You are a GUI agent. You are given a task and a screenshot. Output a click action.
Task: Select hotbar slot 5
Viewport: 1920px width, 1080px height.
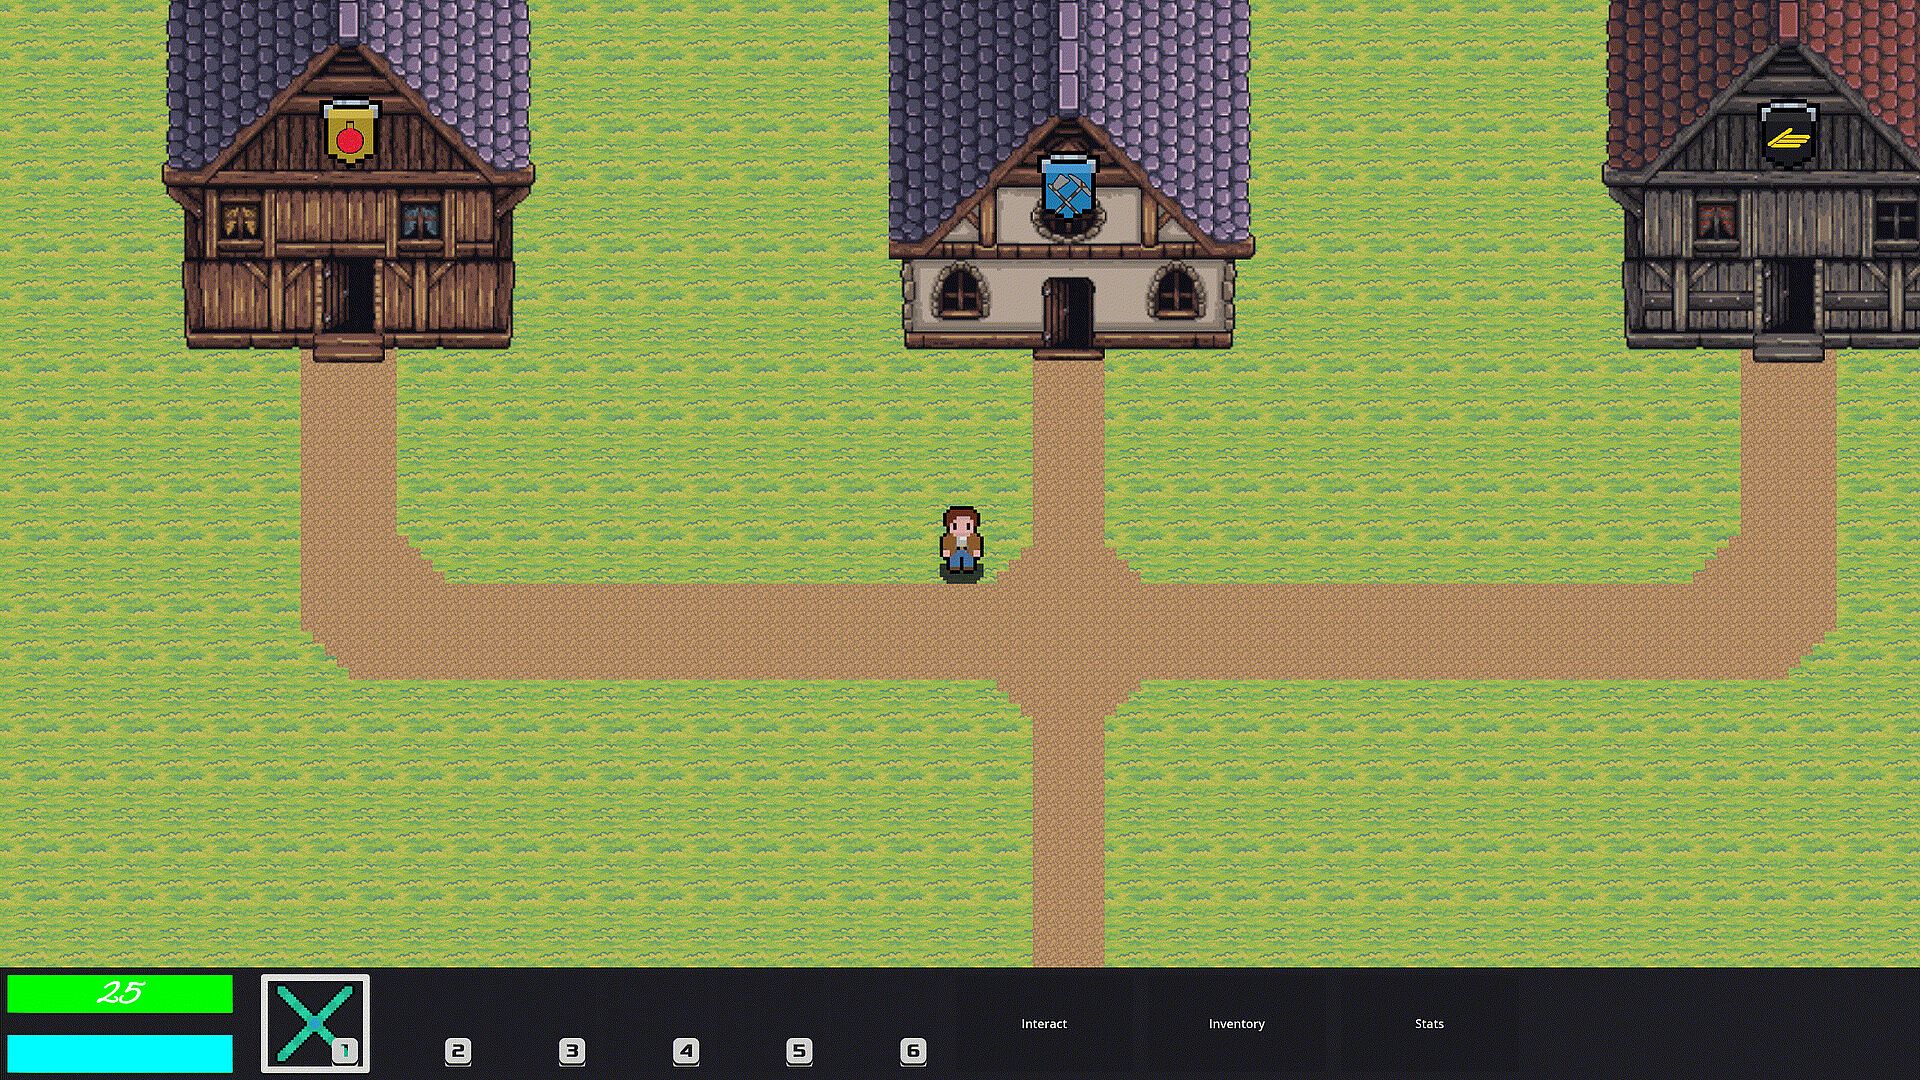(x=799, y=1051)
